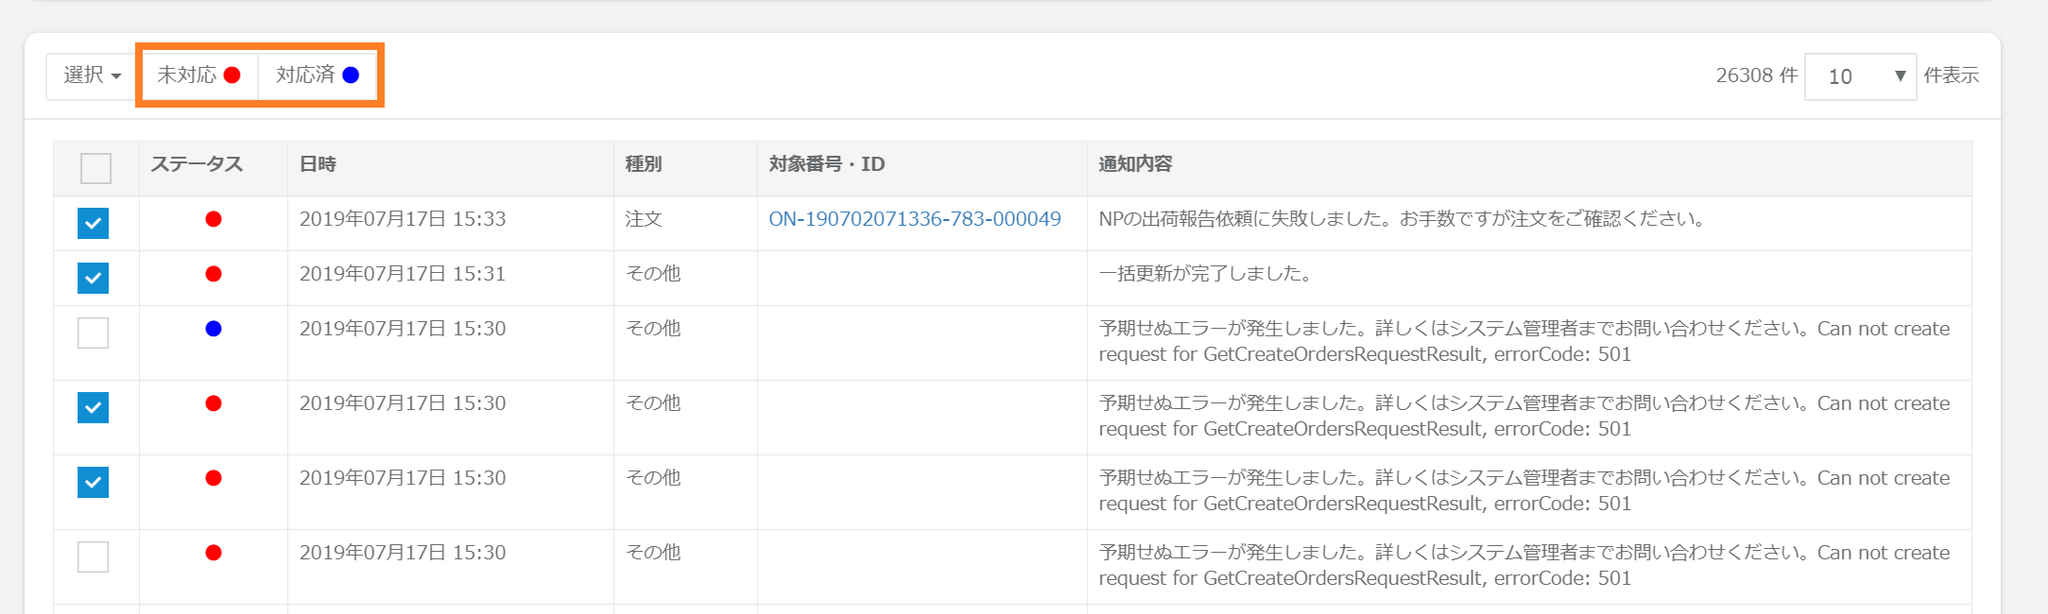Open the 選択 dropdown menu
2048x614 pixels.
pyautogui.click(x=92, y=75)
